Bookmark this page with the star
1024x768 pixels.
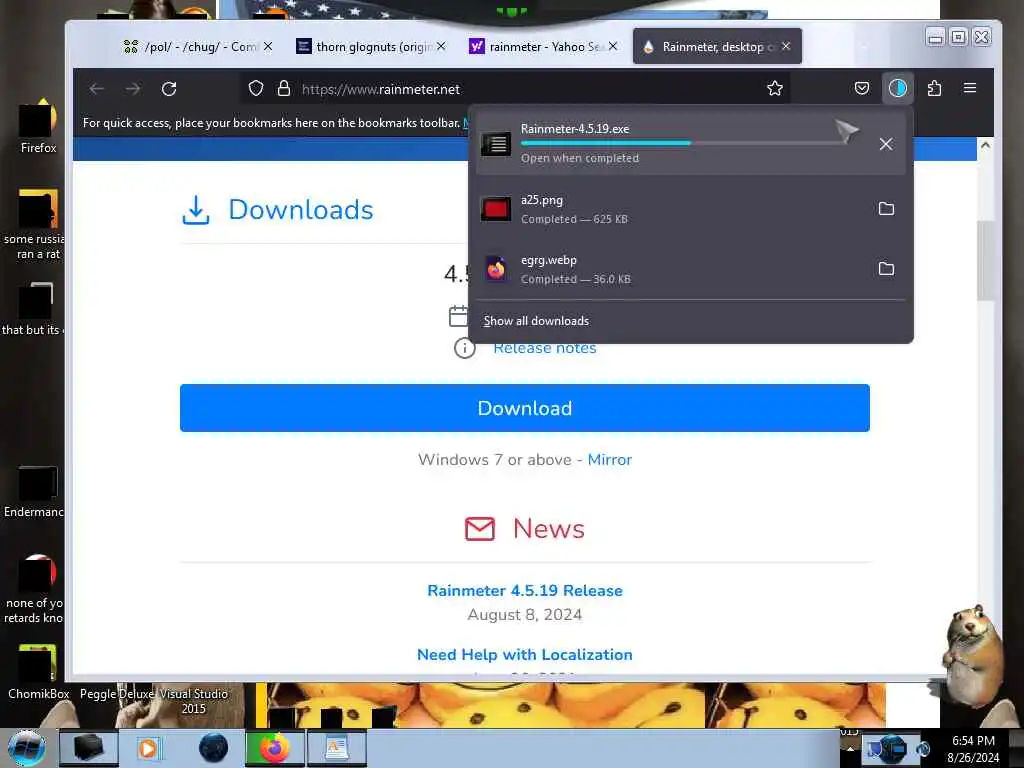pos(775,89)
